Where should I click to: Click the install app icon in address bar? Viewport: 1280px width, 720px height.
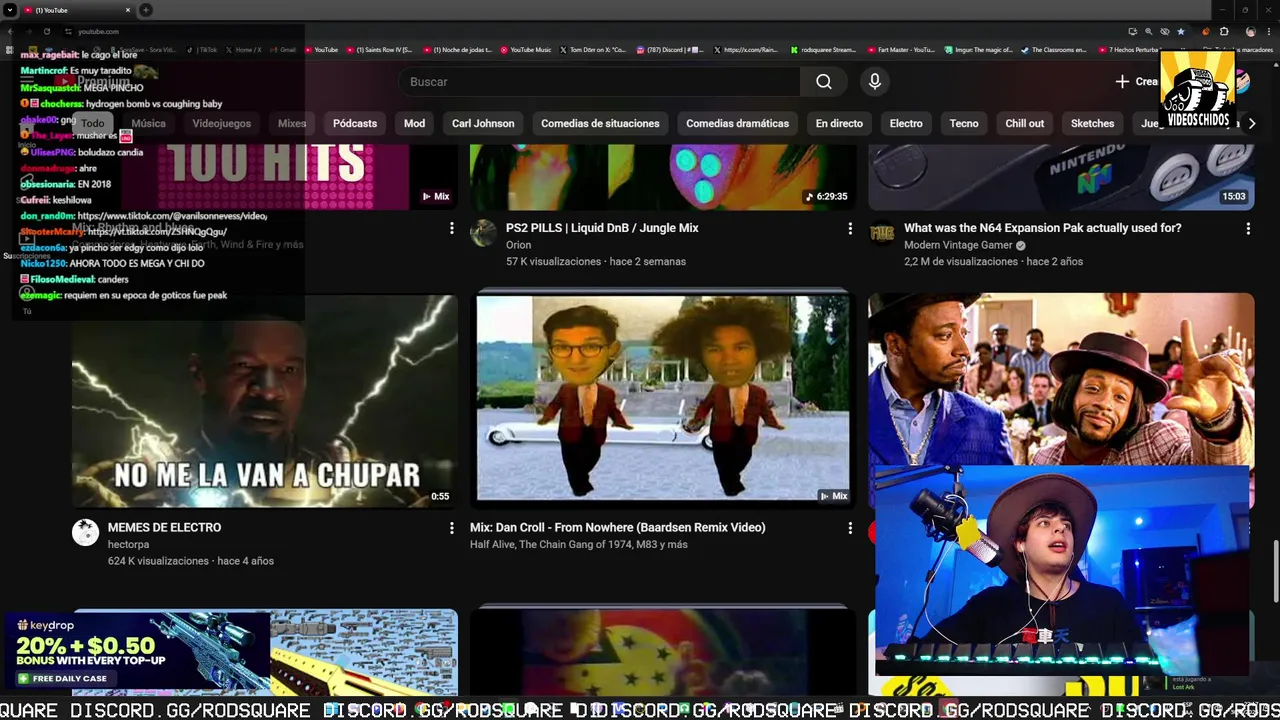click(1132, 31)
